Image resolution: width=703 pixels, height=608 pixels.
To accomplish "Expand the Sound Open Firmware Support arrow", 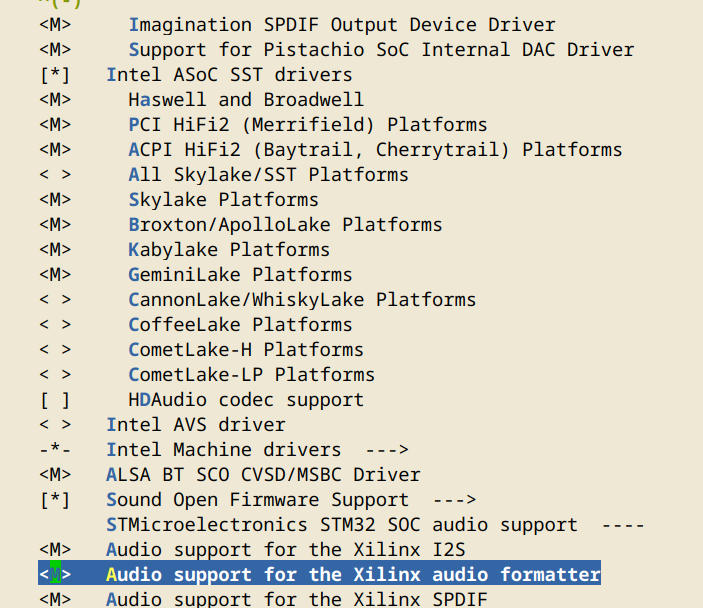I will click(x=454, y=500).
